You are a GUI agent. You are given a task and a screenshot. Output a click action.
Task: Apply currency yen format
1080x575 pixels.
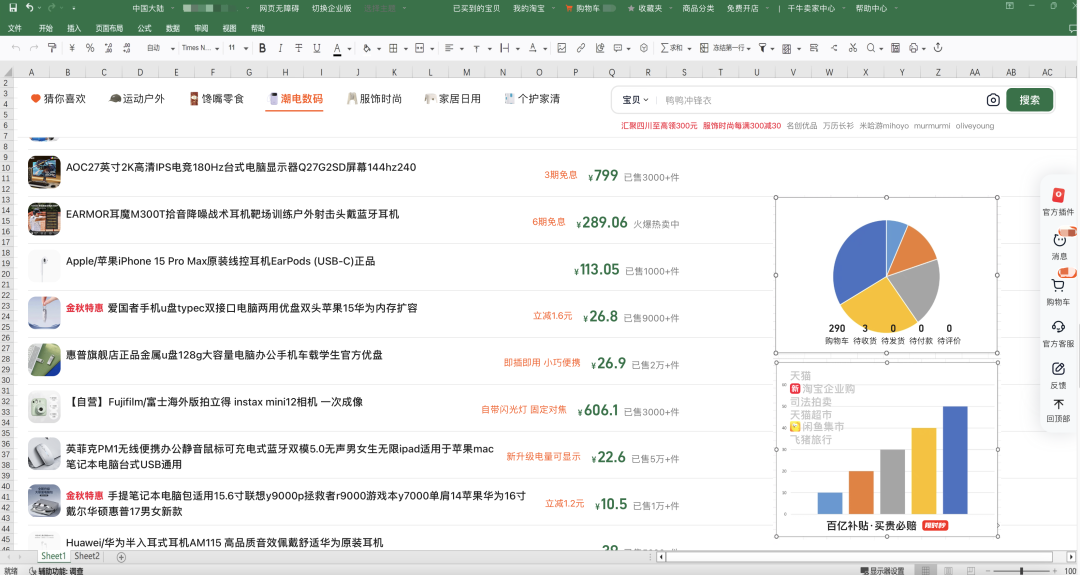point(72,48)
